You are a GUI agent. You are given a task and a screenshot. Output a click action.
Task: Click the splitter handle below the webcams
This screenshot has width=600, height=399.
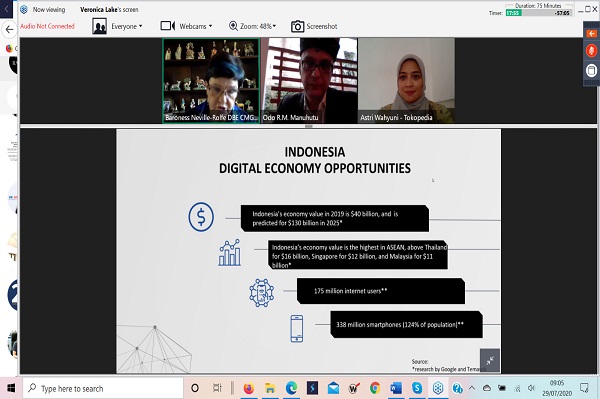[x=308, y=126]
